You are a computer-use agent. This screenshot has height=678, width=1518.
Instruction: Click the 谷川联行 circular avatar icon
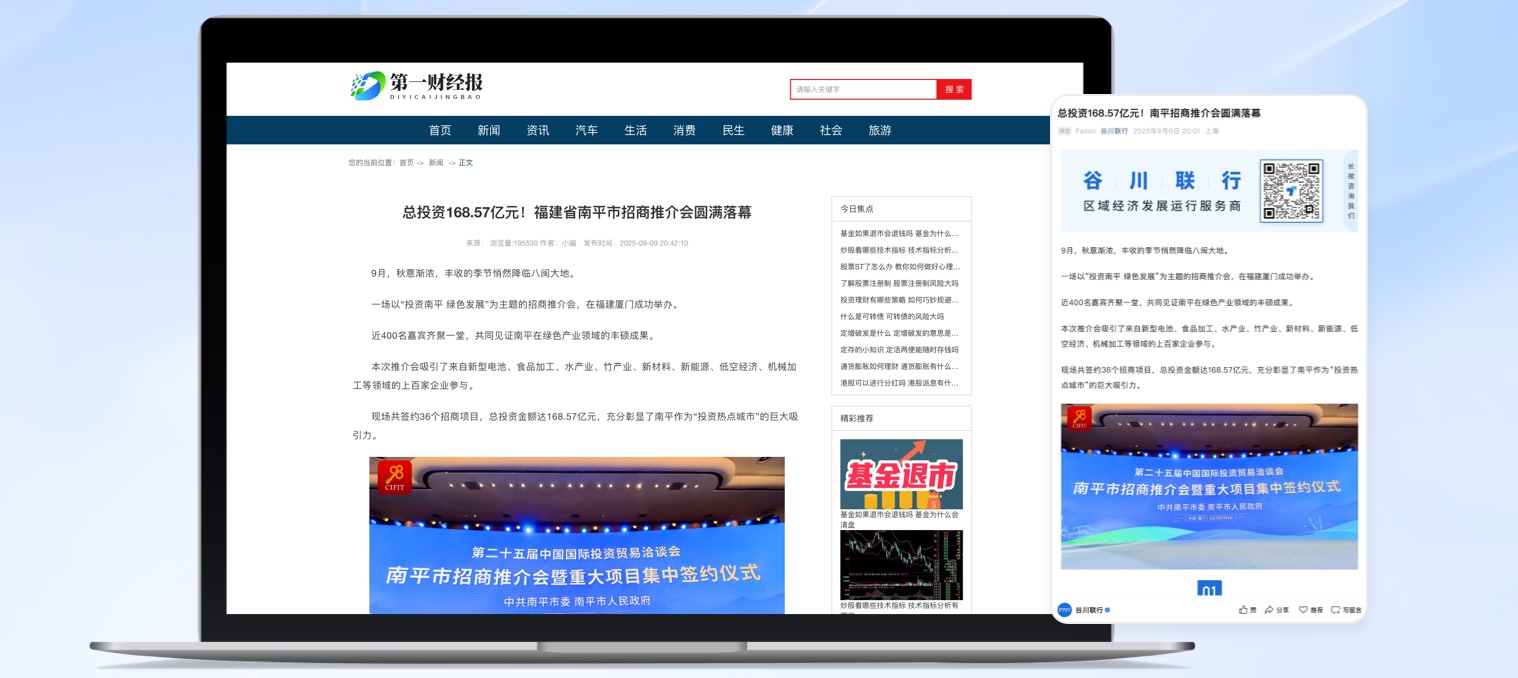(x=1063, y=608)
